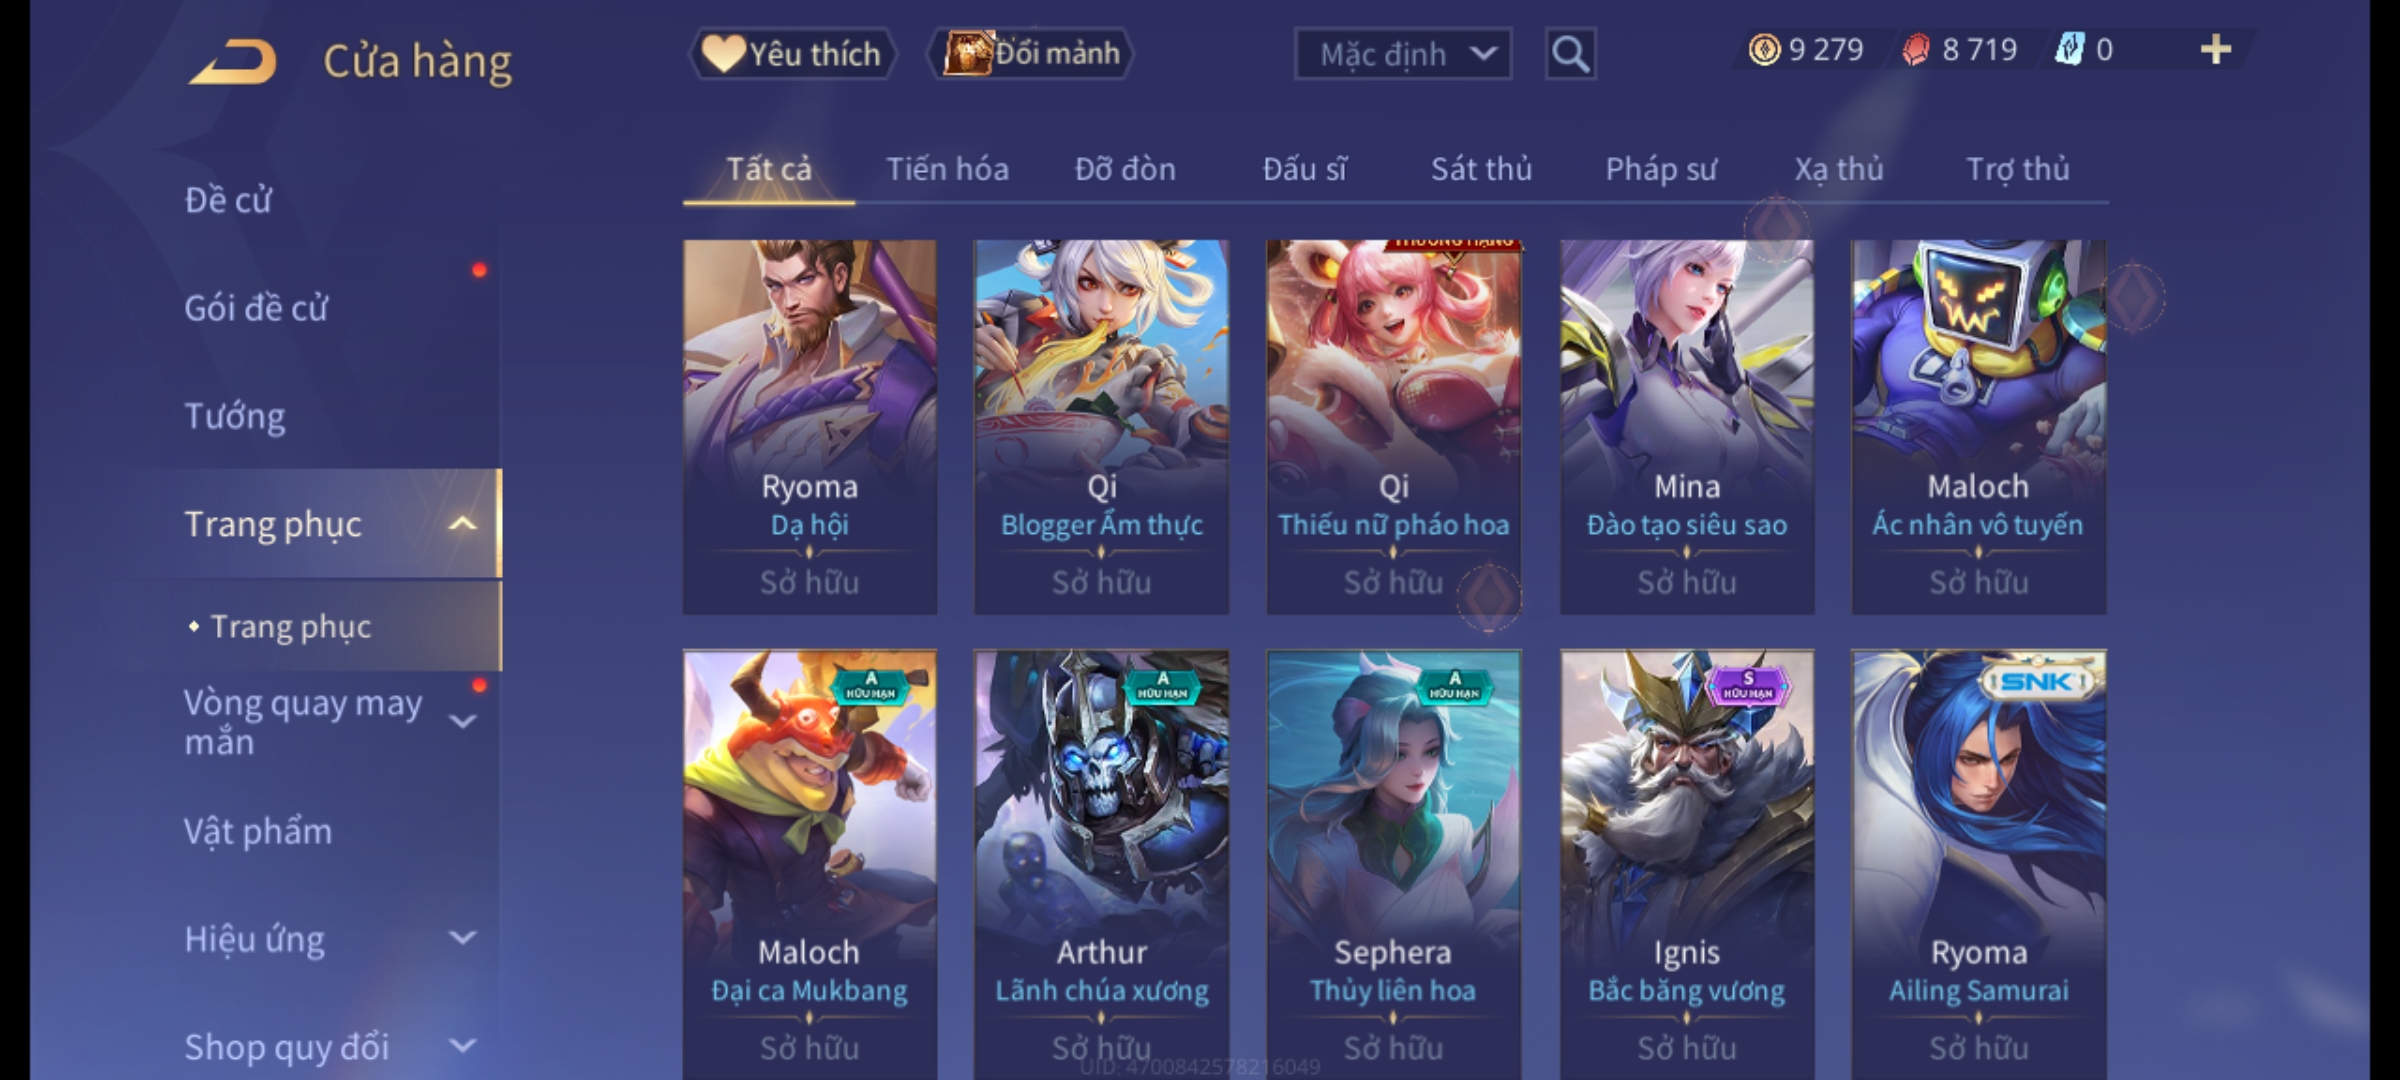
Task: Switch to the Tiến hóa tab
Action: click(947, 169)
